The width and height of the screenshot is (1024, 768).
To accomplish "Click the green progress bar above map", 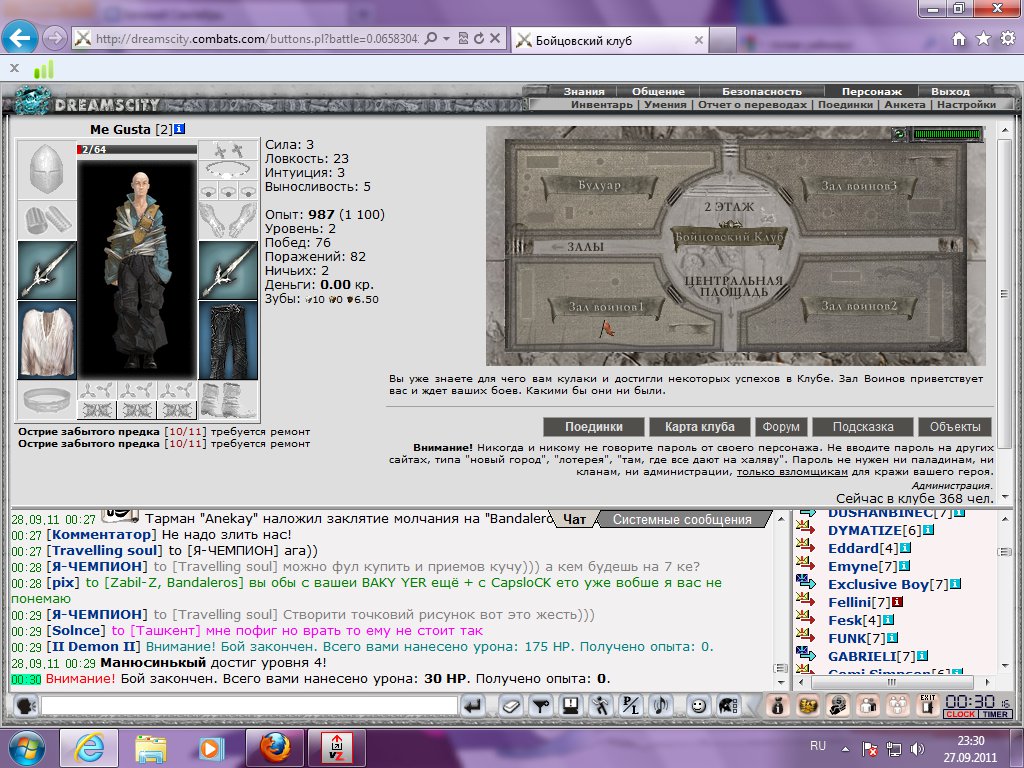I will point(947,134).
